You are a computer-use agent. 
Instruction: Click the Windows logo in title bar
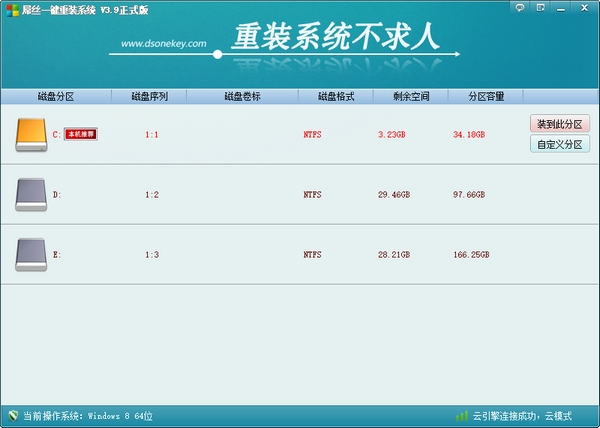click(12, 10)
